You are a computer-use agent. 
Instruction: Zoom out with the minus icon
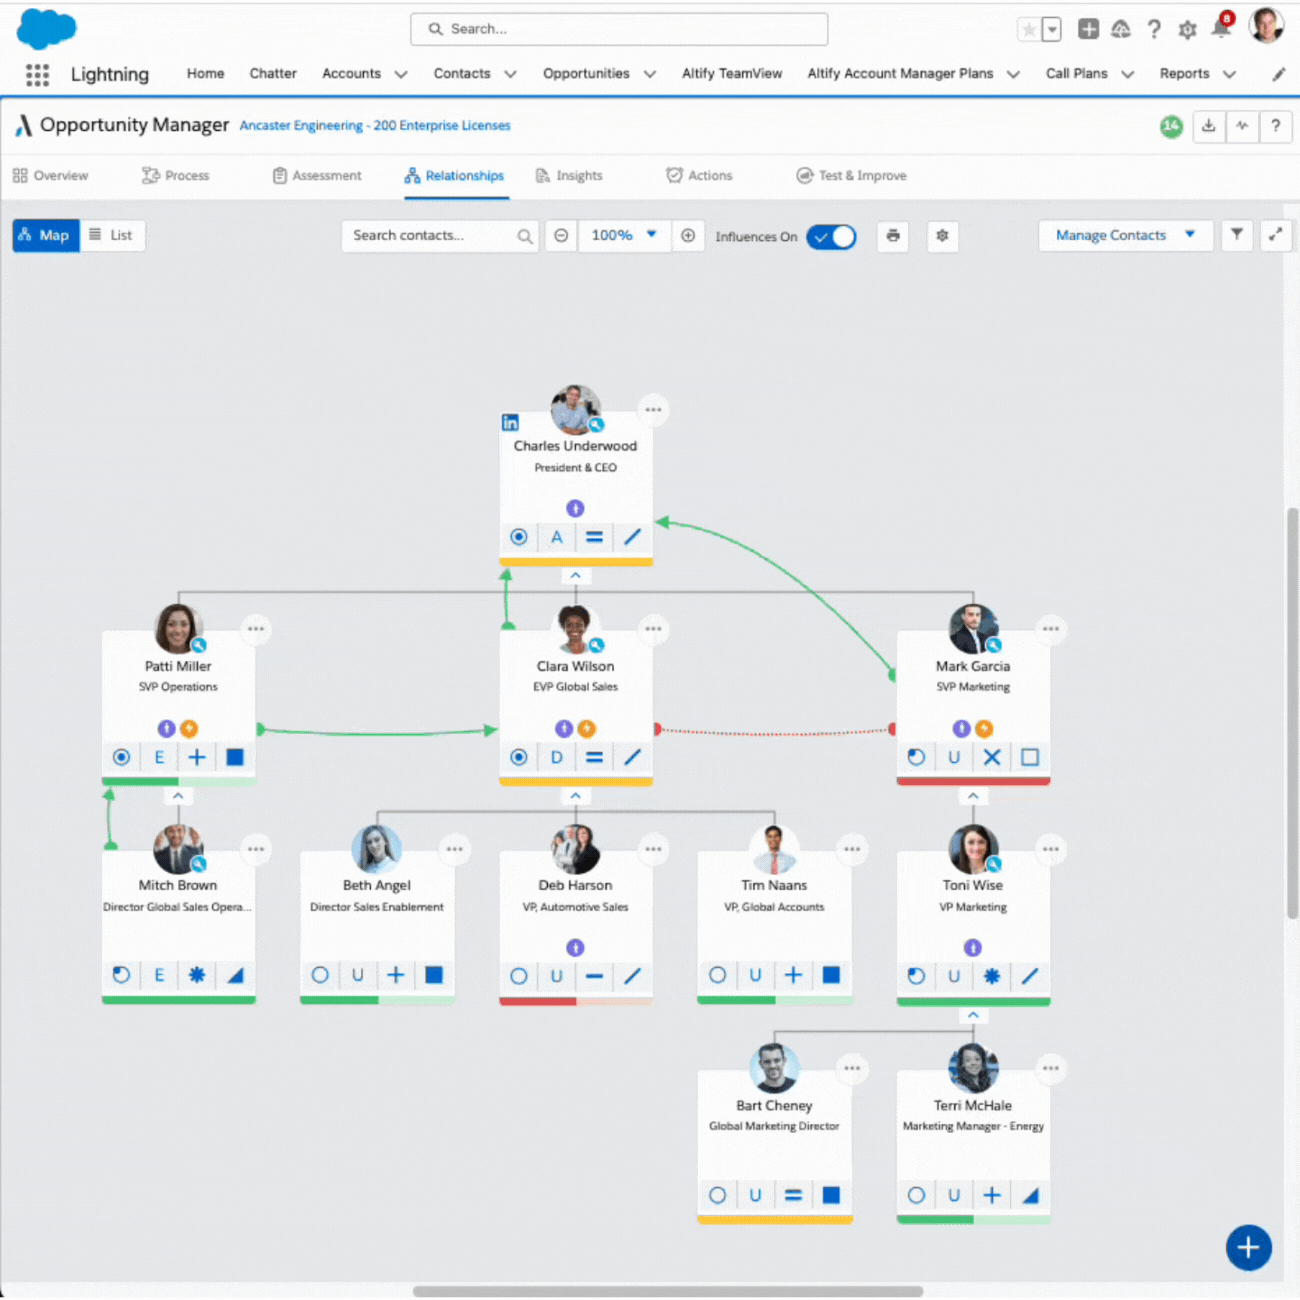coord(561,236)
